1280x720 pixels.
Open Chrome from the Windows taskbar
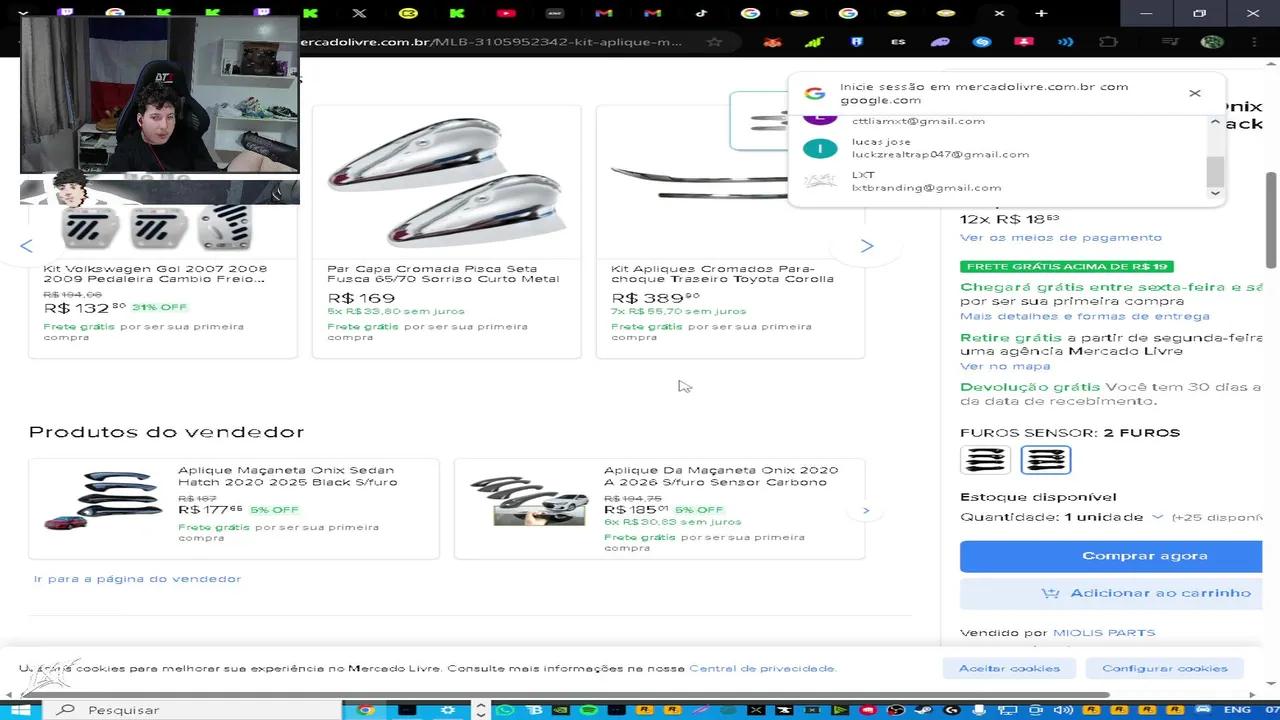(x=366, y=710)
